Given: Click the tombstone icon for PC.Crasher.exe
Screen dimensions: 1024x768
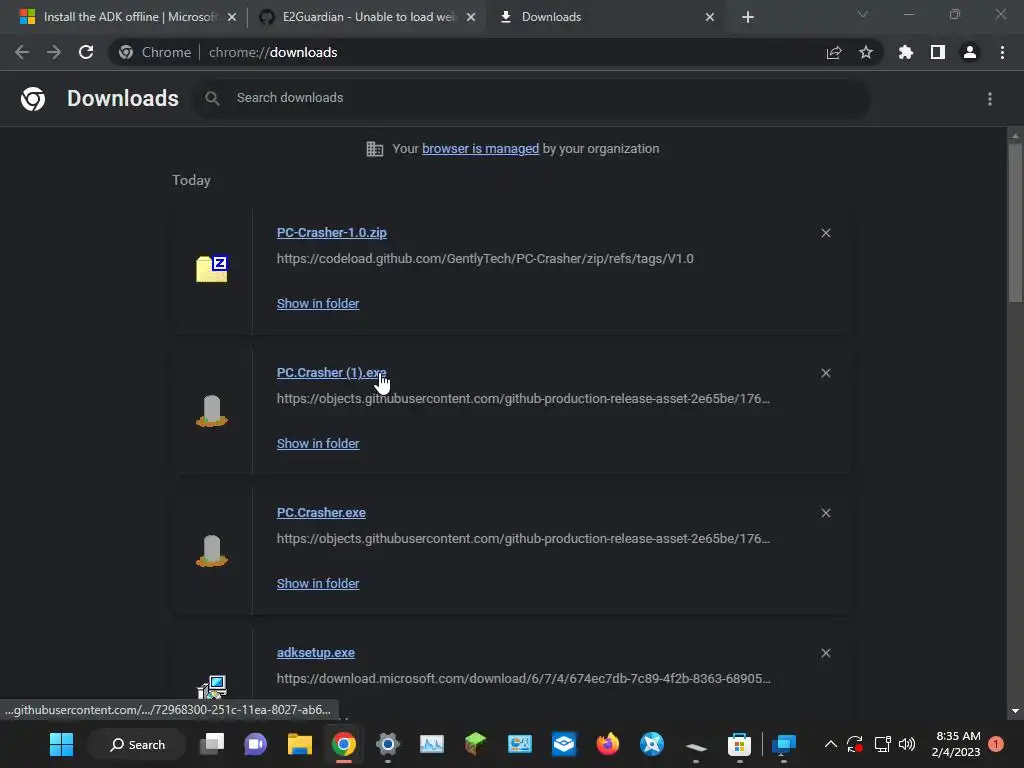Looking at the screenshot, I should [212, 551].
